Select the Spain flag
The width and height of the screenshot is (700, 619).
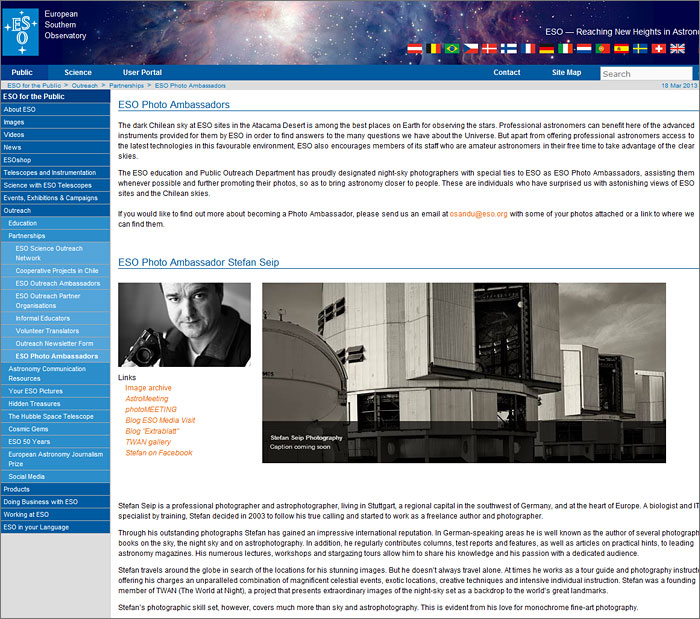coord(621,49)
